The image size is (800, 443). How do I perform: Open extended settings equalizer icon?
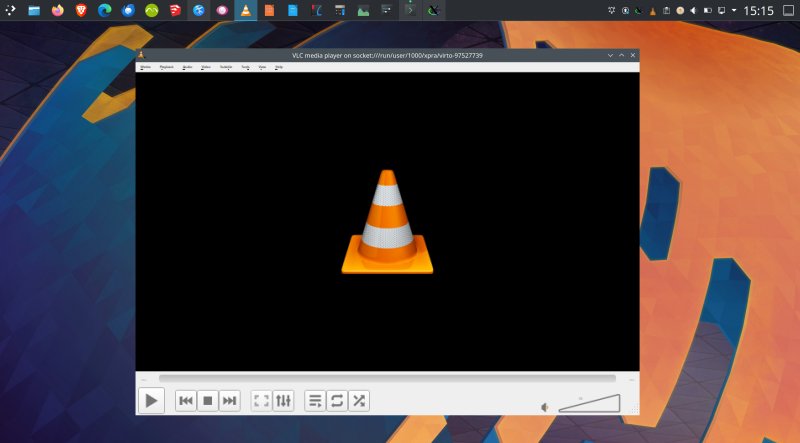click(283, 401)
